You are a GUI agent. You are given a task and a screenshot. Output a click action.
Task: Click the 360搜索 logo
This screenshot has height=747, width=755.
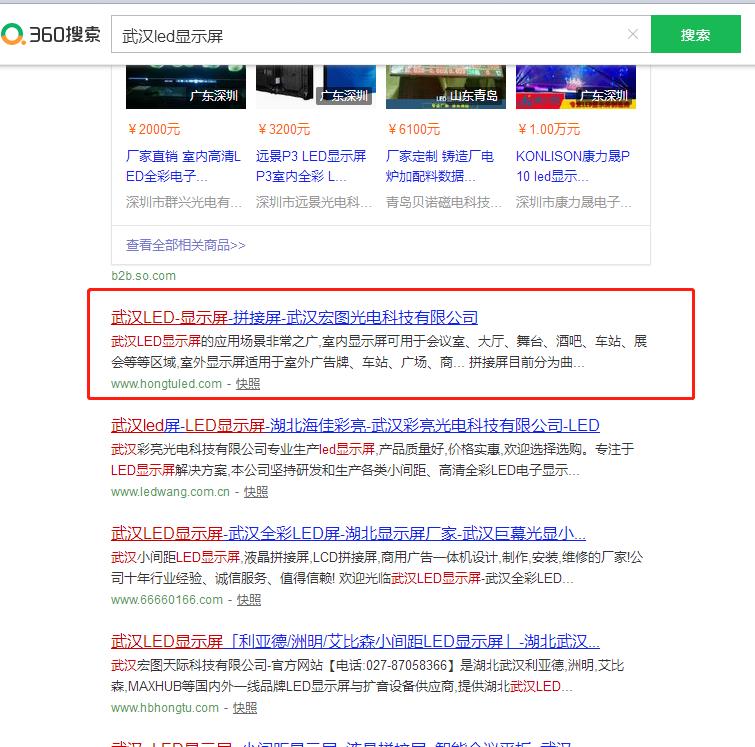coord(51,34)
